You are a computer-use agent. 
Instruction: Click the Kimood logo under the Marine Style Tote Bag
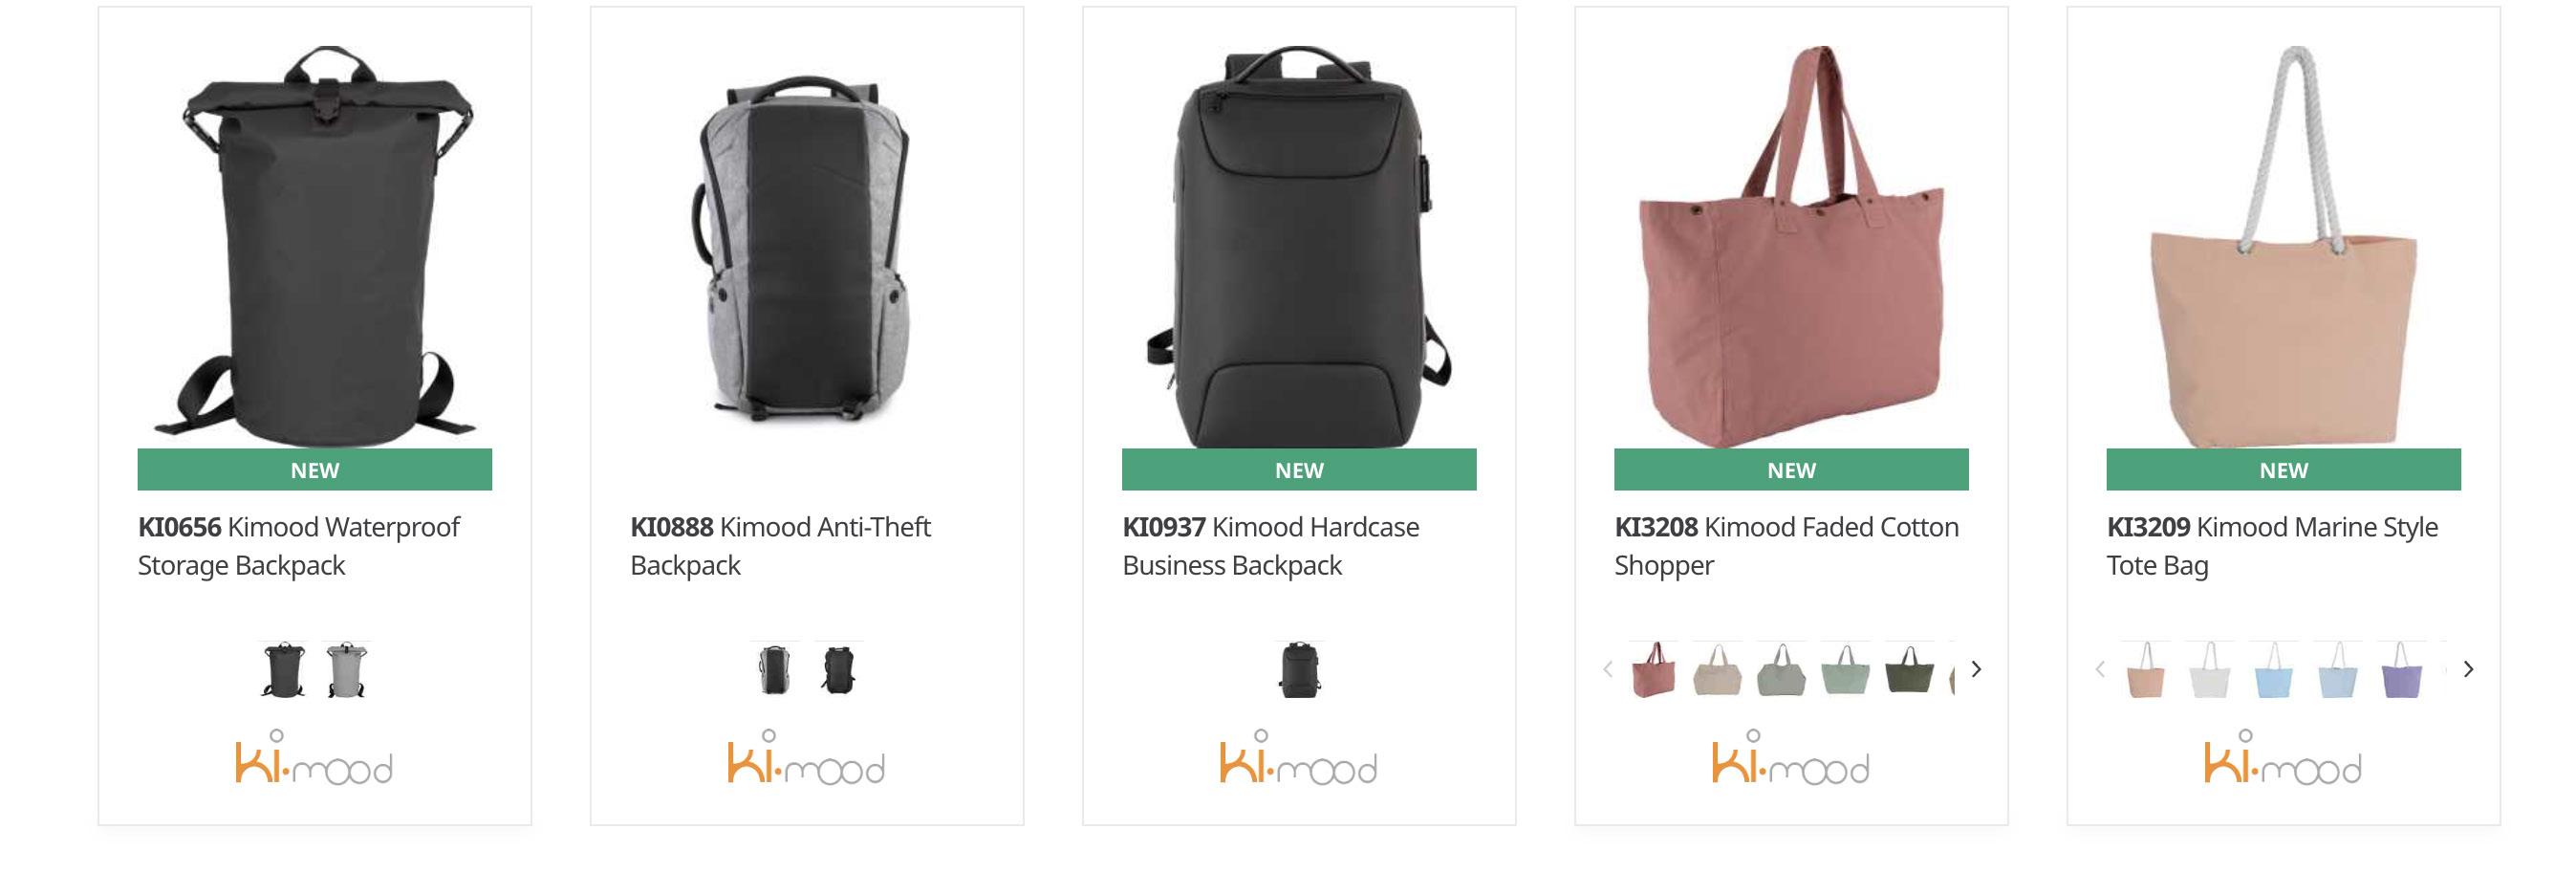2282,759
